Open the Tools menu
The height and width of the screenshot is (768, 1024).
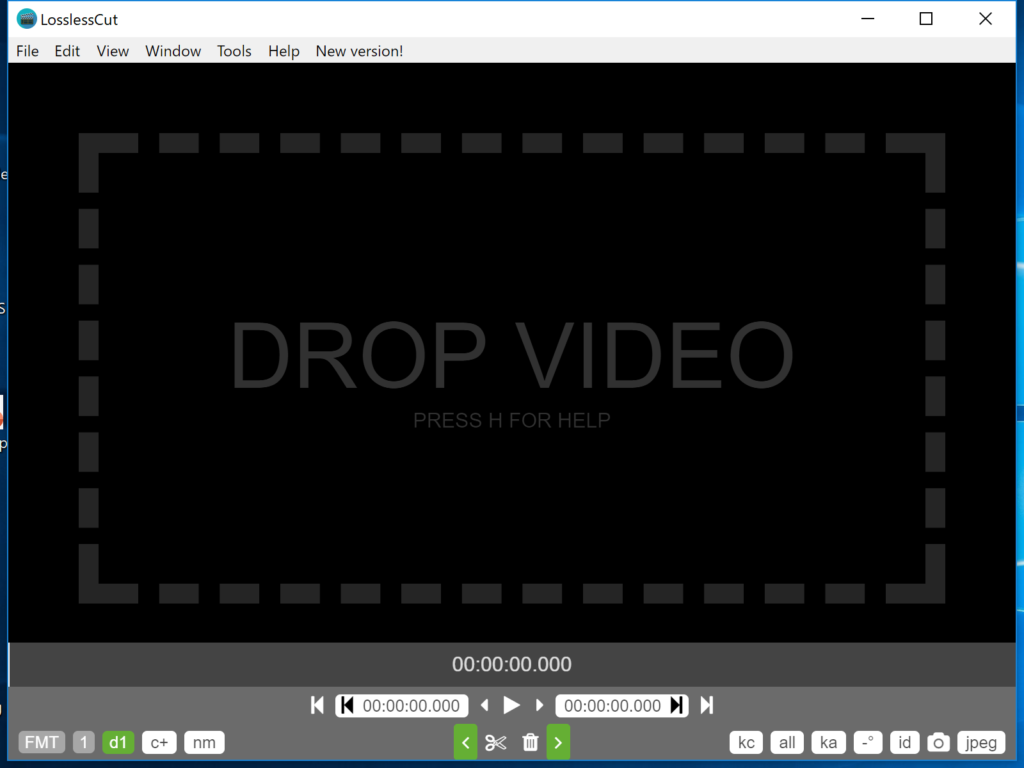[x=234, y=51]
